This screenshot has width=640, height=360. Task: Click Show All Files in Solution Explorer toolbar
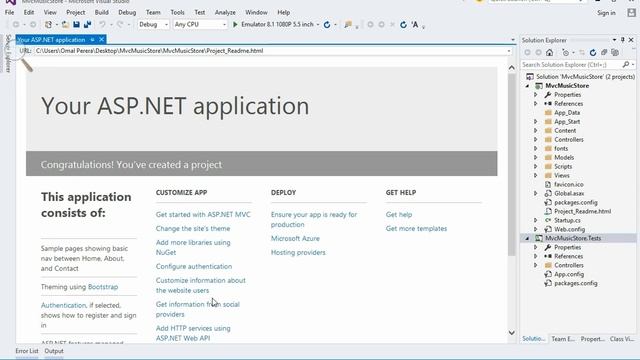[x=615, y=53]
